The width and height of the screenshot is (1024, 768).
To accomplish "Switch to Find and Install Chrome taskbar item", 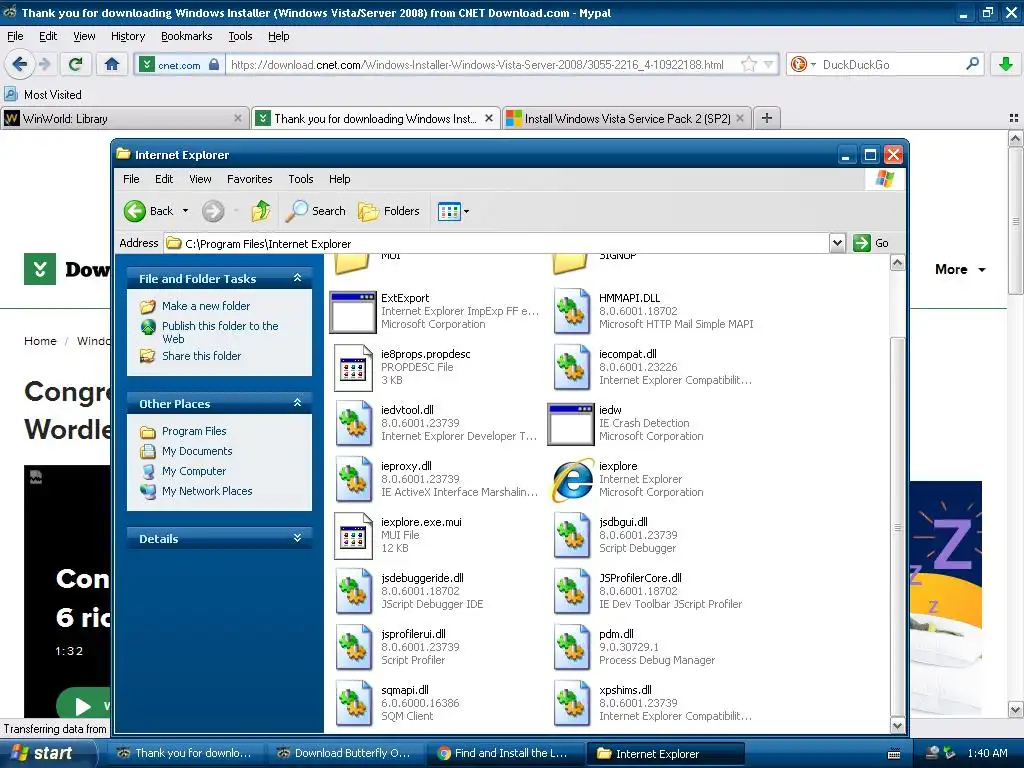I will tap(506, 753).
